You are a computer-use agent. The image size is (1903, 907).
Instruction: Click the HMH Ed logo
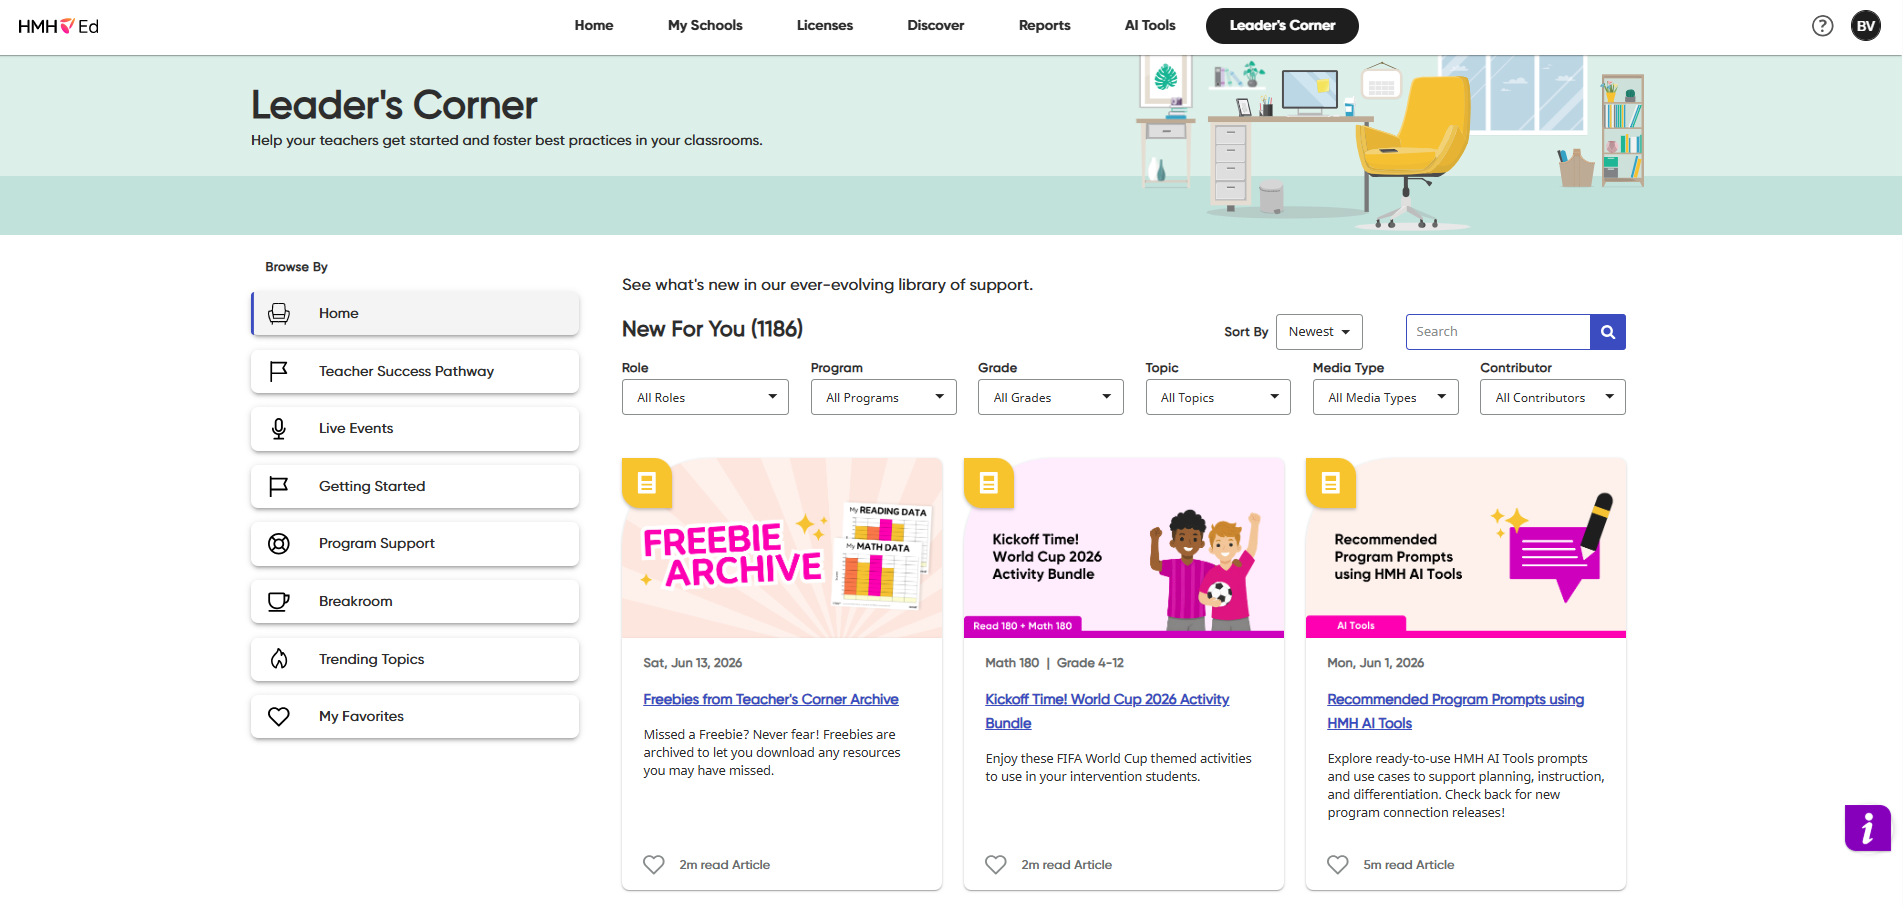click(58, 26)
